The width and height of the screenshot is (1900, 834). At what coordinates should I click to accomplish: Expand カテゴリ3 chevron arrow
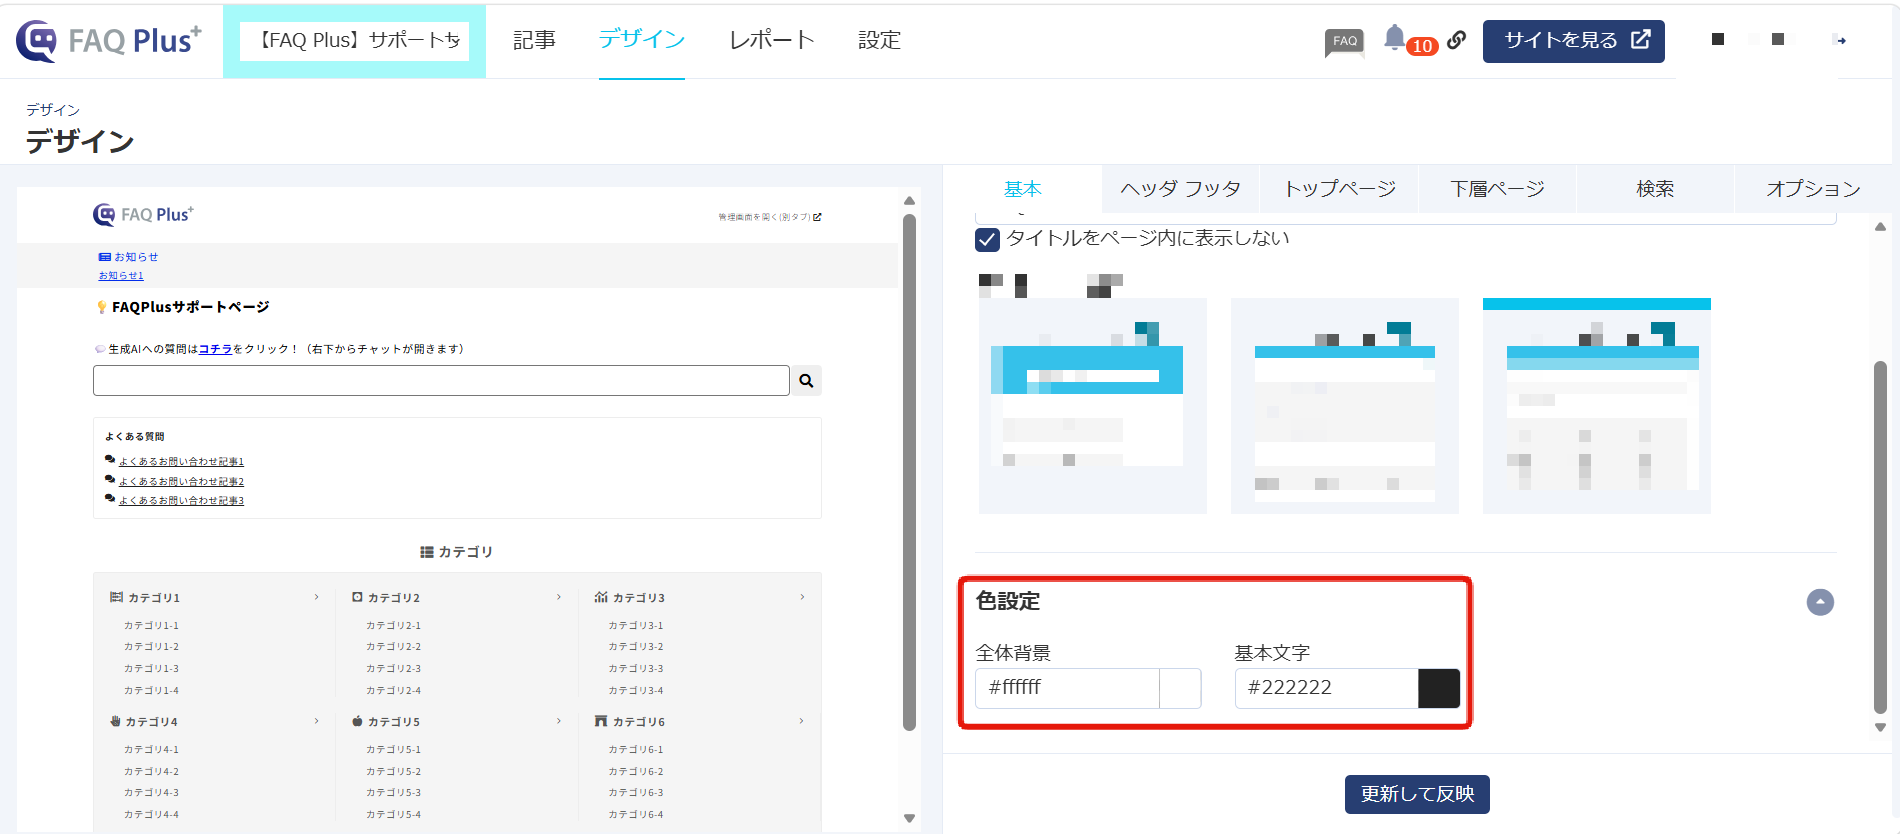pos(802,597)
